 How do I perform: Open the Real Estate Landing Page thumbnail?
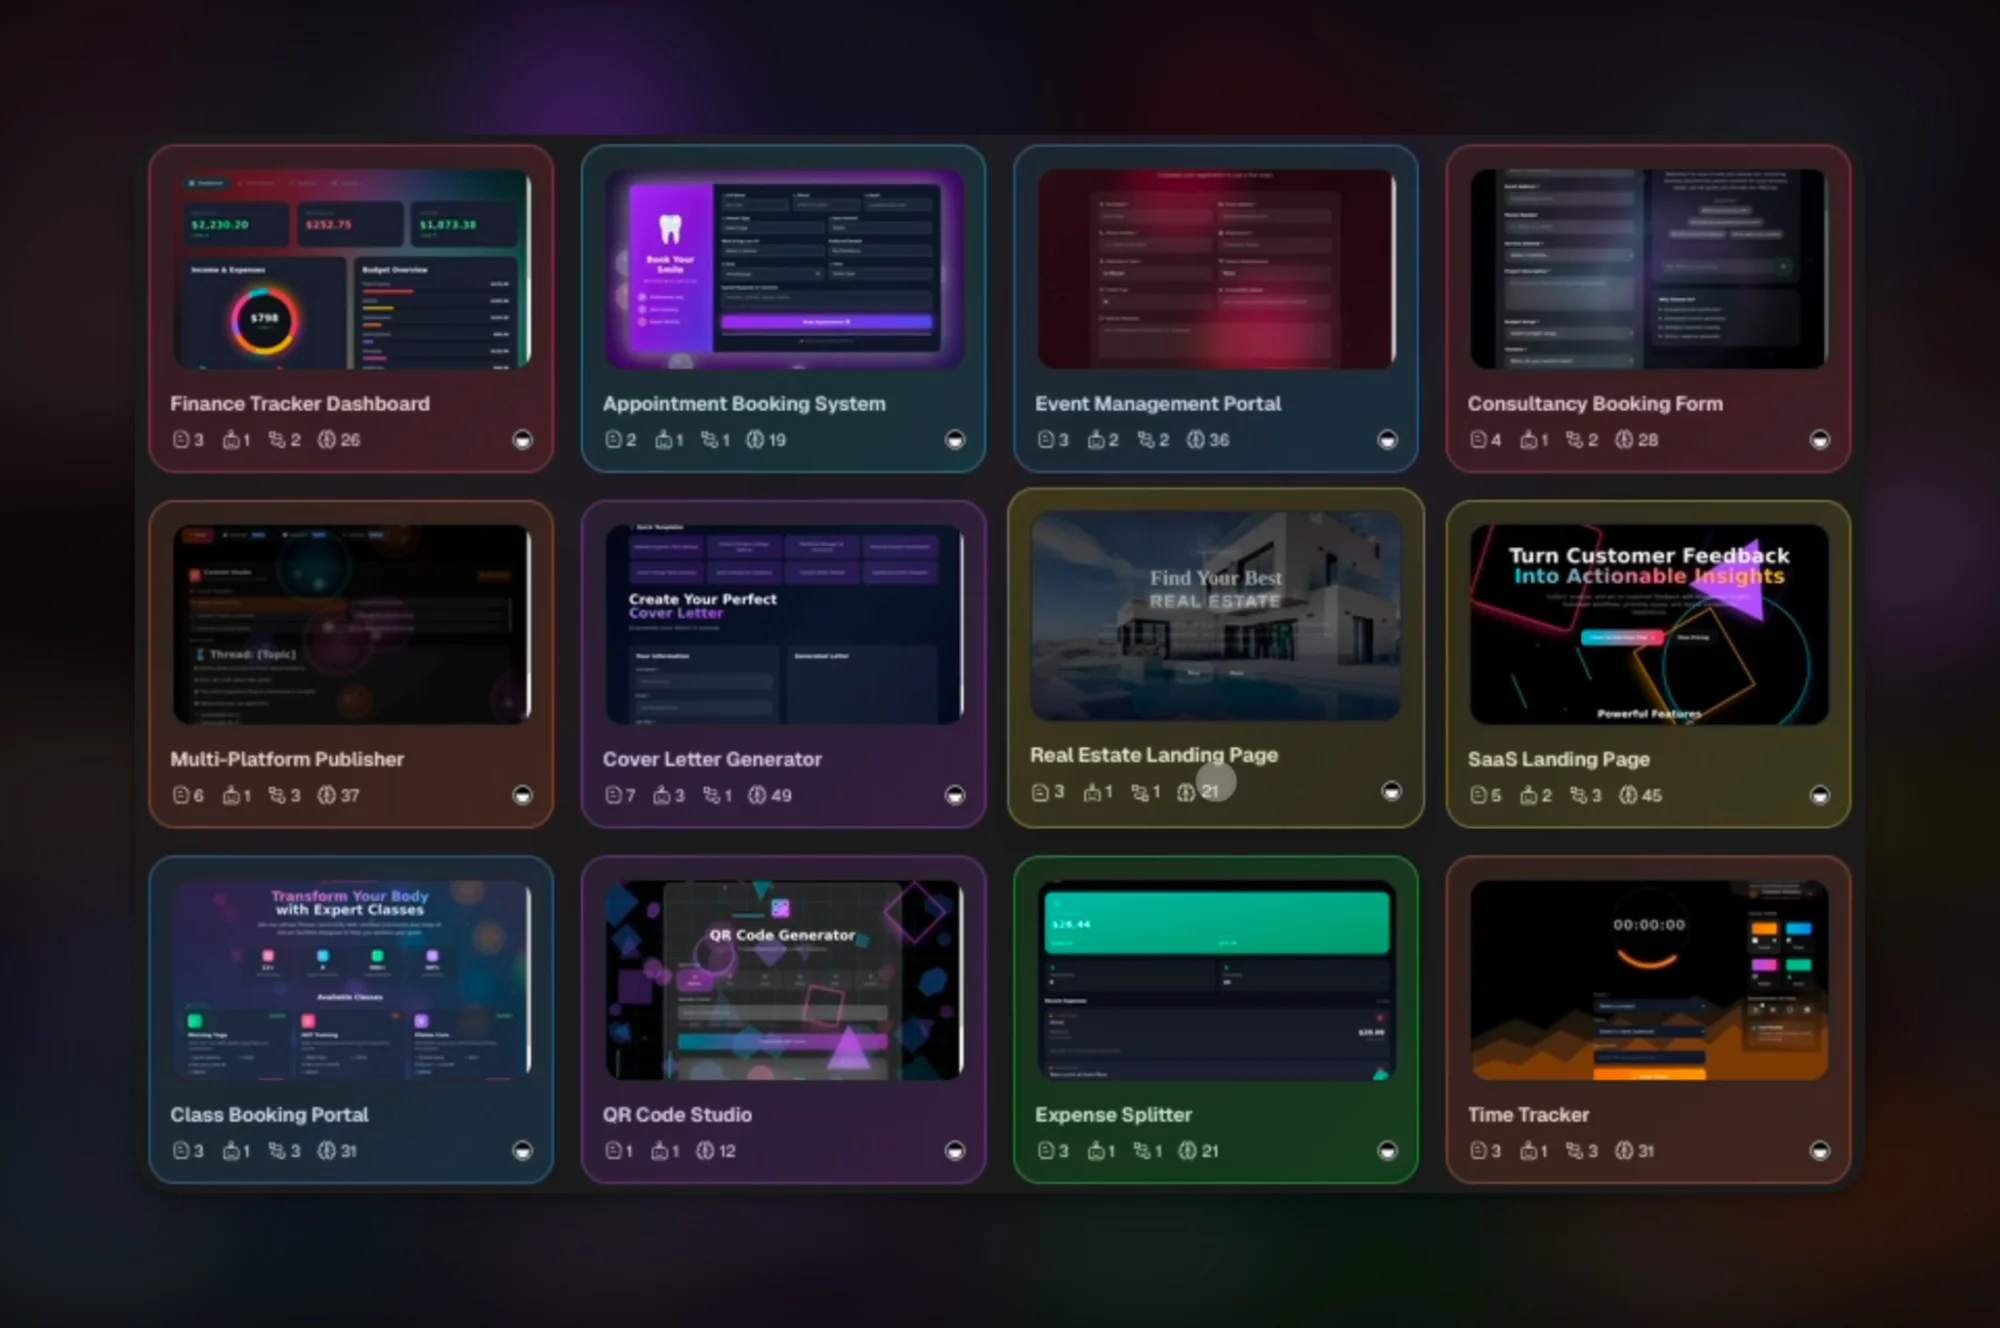tap(1216, 616)
